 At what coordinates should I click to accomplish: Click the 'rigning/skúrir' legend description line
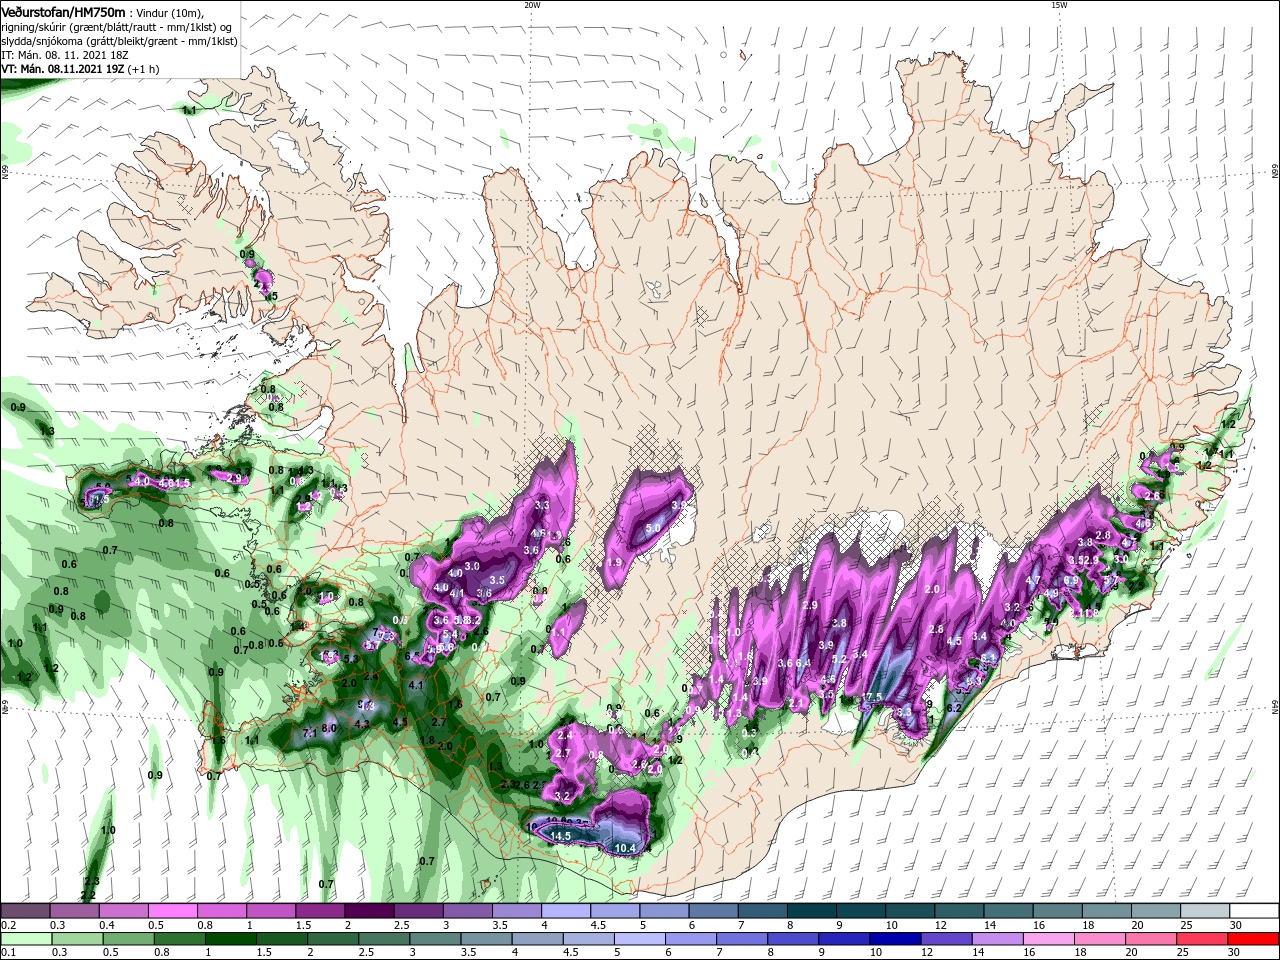[x=116, y=27]
